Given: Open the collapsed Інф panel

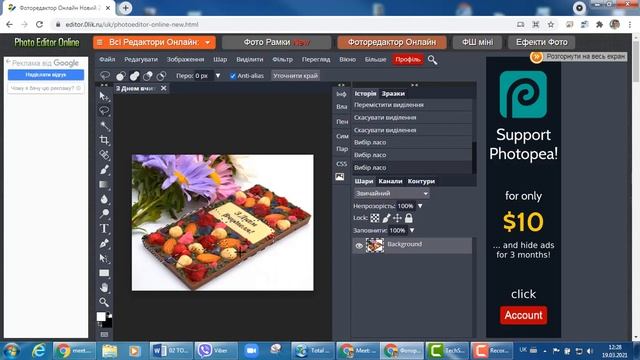Looking at the screenshot, I should (x=341, y=94).
